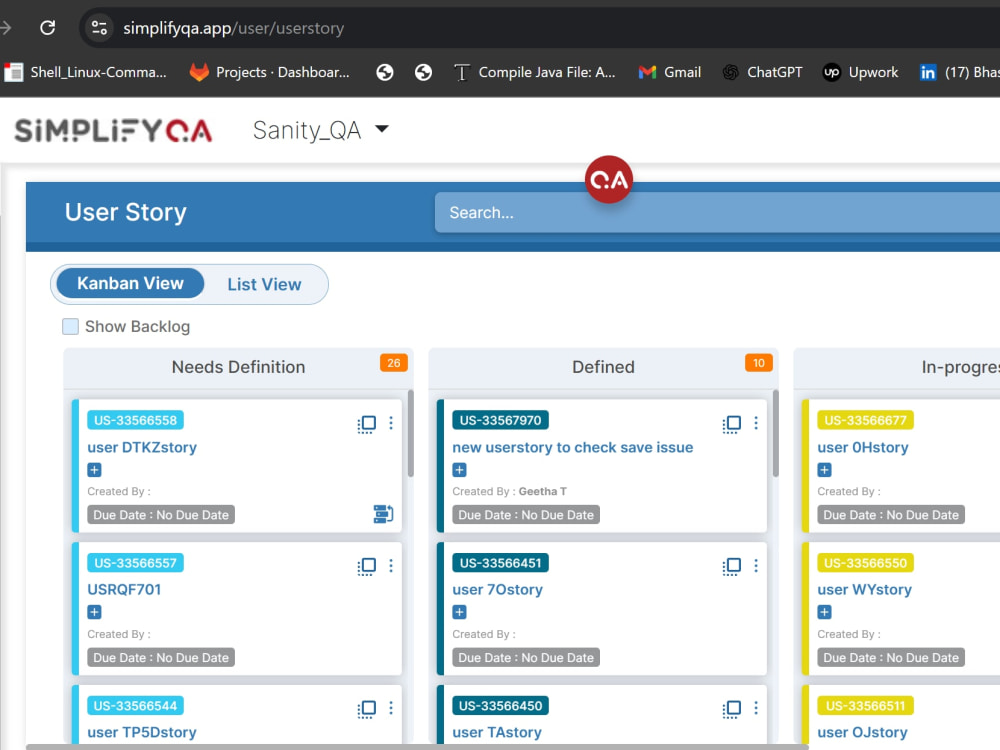Screen dimensions: 1000x750
Task: Select card US-33567970 via select icon
Action: 732,423
